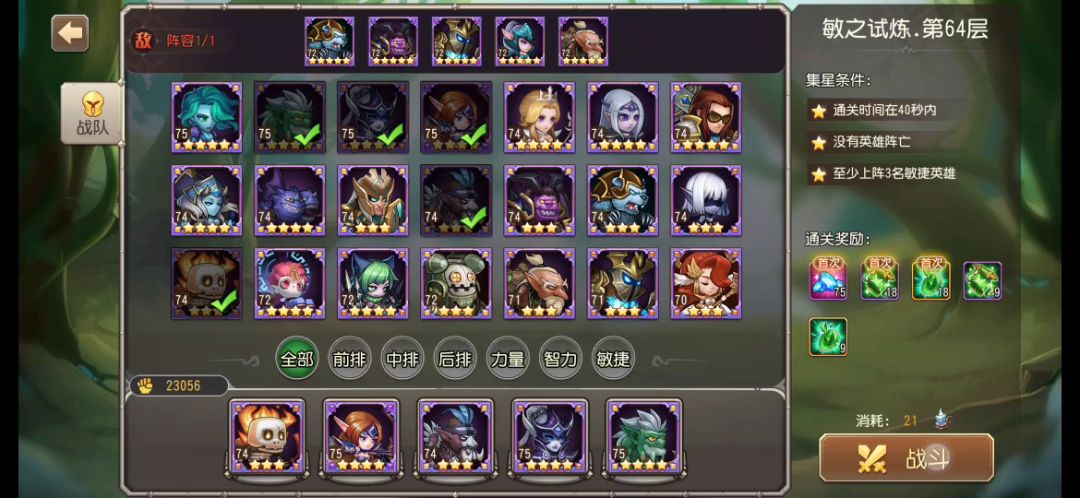1080x498 pixels.
Task: Filter heroes by 前排 front row
Action: (x=350, y=358)
